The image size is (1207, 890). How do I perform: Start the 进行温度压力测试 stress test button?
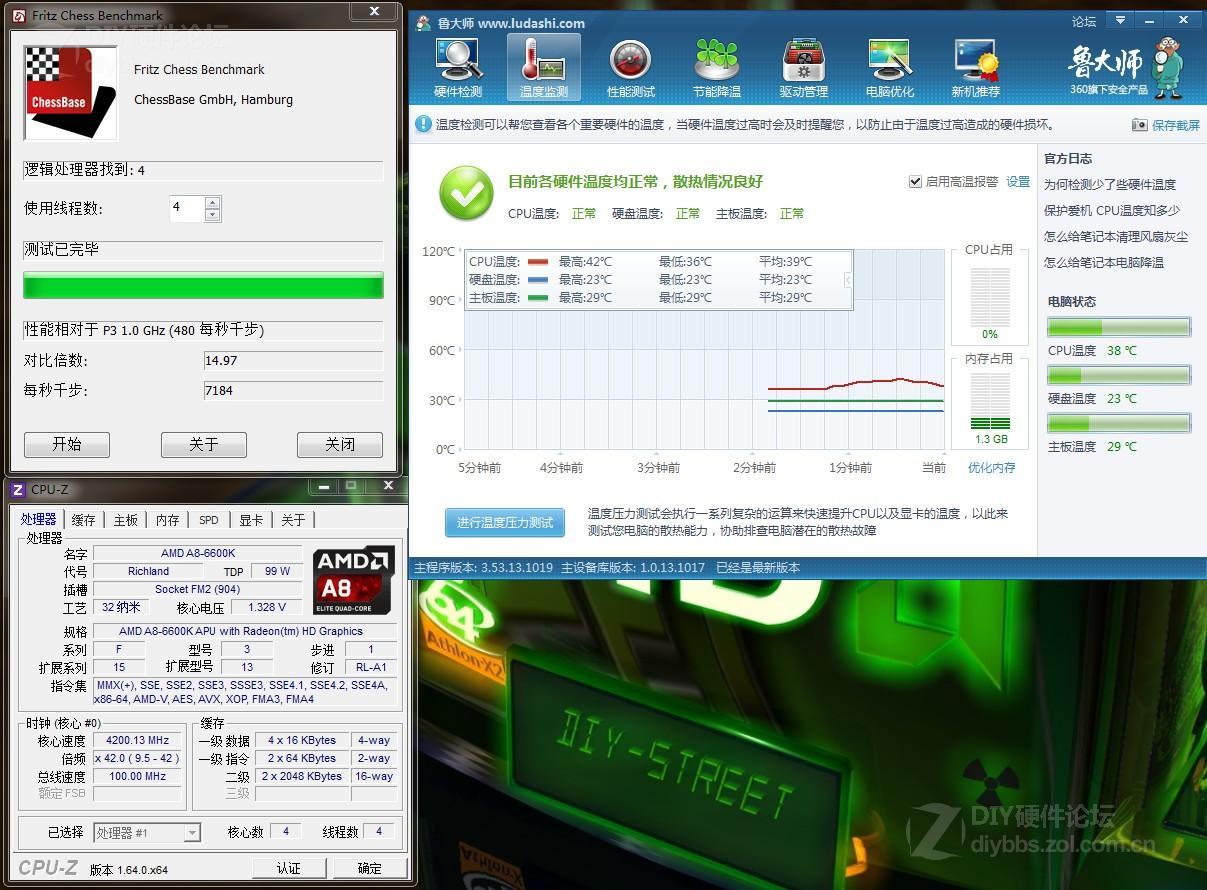coord(505,523)
